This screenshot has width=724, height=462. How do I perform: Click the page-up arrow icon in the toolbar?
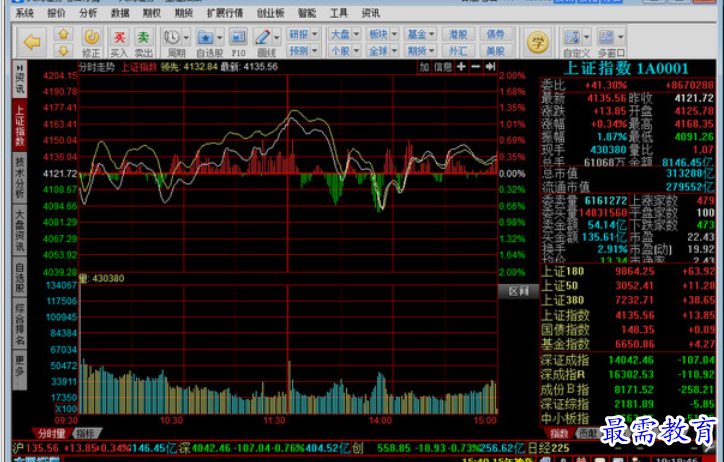(63, 34)
